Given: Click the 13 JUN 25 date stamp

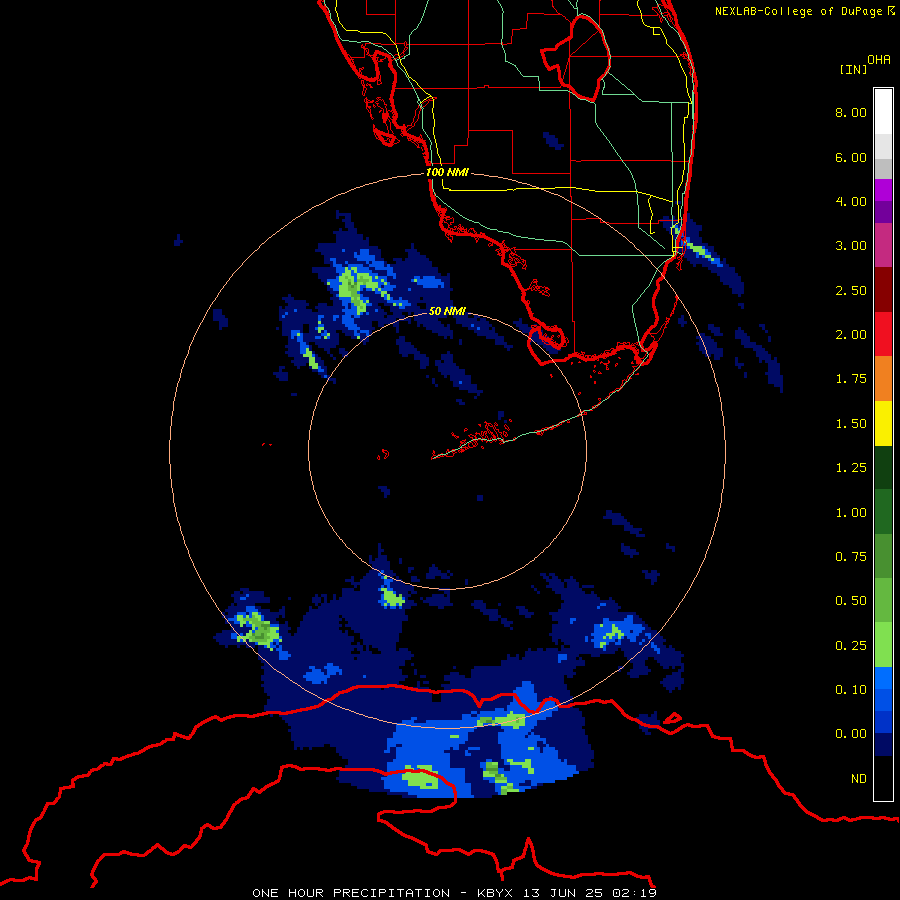Looking at the screenshot, I should (565, 893).
